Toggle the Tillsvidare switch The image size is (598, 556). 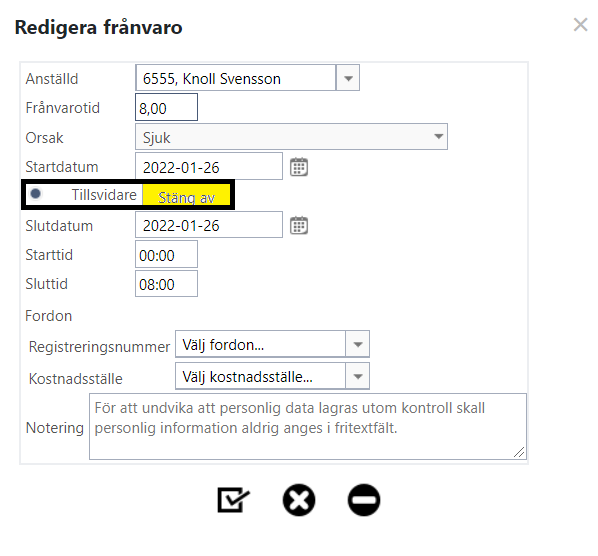(36, 194)
